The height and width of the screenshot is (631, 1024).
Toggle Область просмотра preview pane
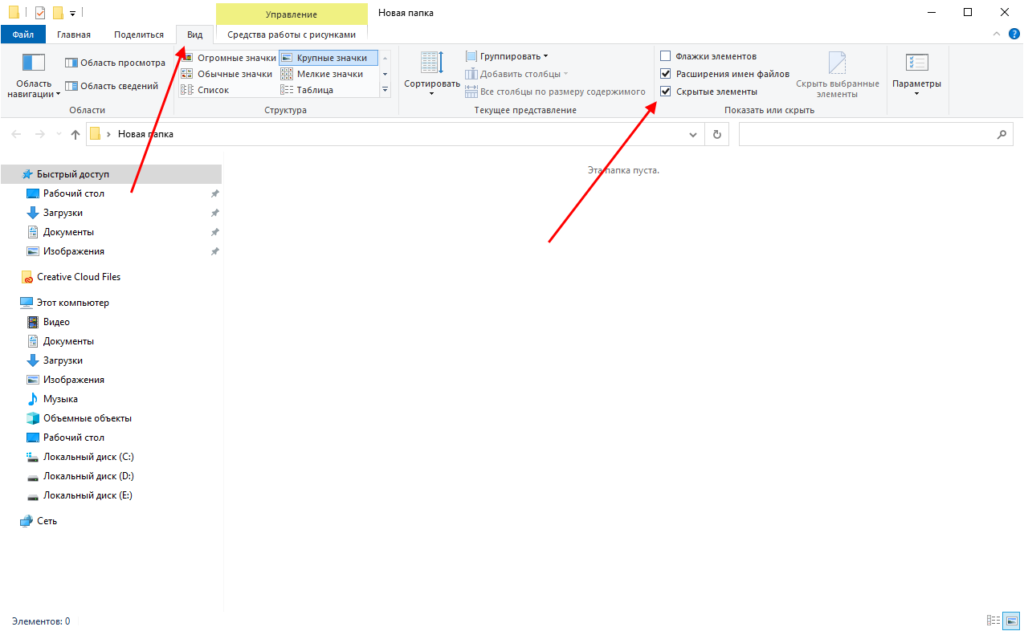point(115,63)
